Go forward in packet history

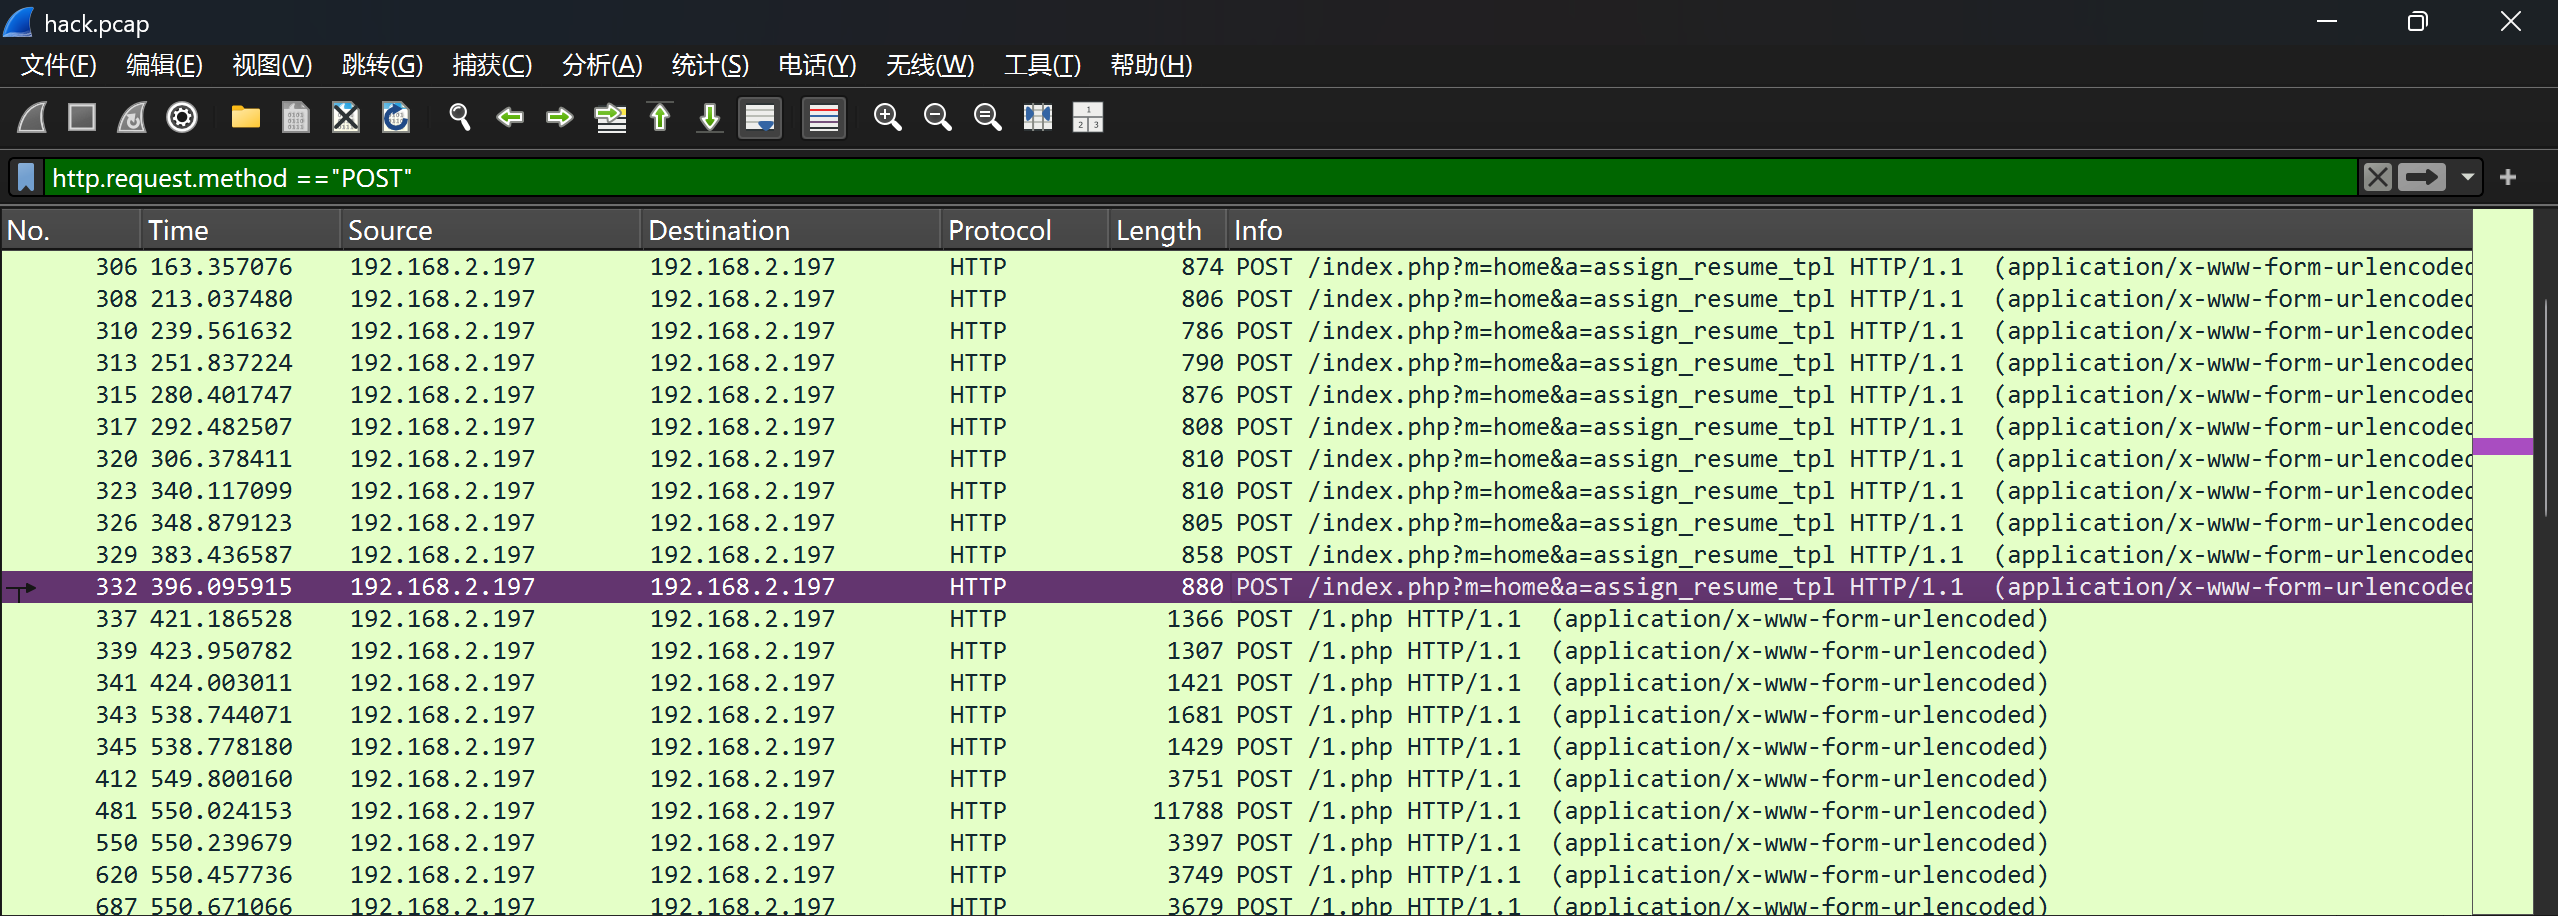(560, 118)
